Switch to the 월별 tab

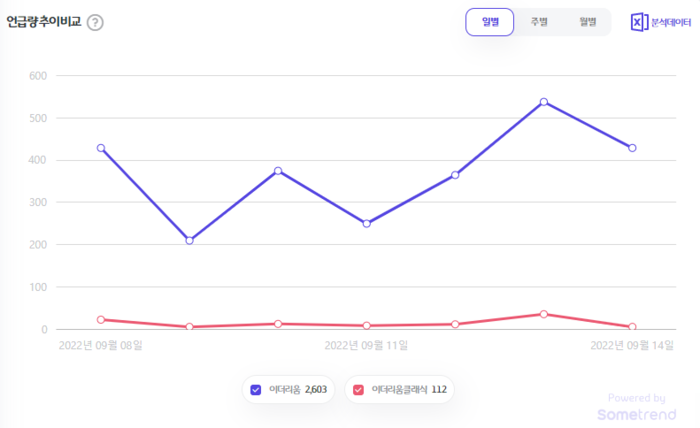pyautogui.click(x=587, y=22)
